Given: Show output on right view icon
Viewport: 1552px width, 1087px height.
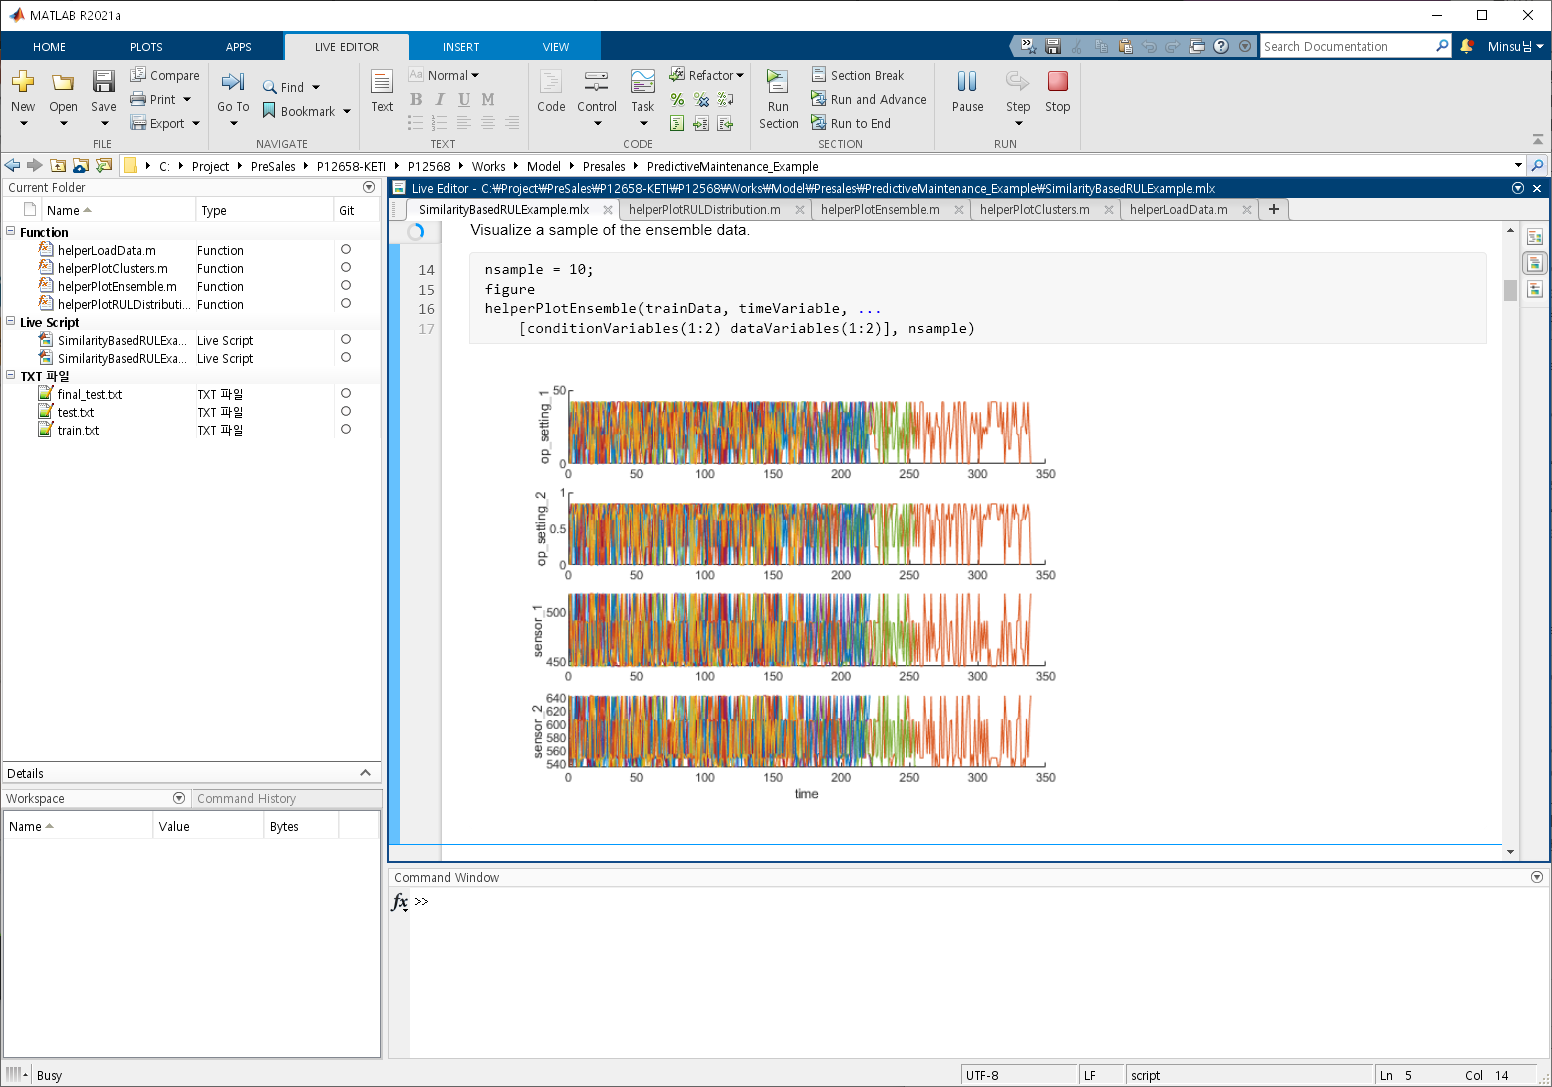Looking at the screenshot, I should pos(1534,237).
